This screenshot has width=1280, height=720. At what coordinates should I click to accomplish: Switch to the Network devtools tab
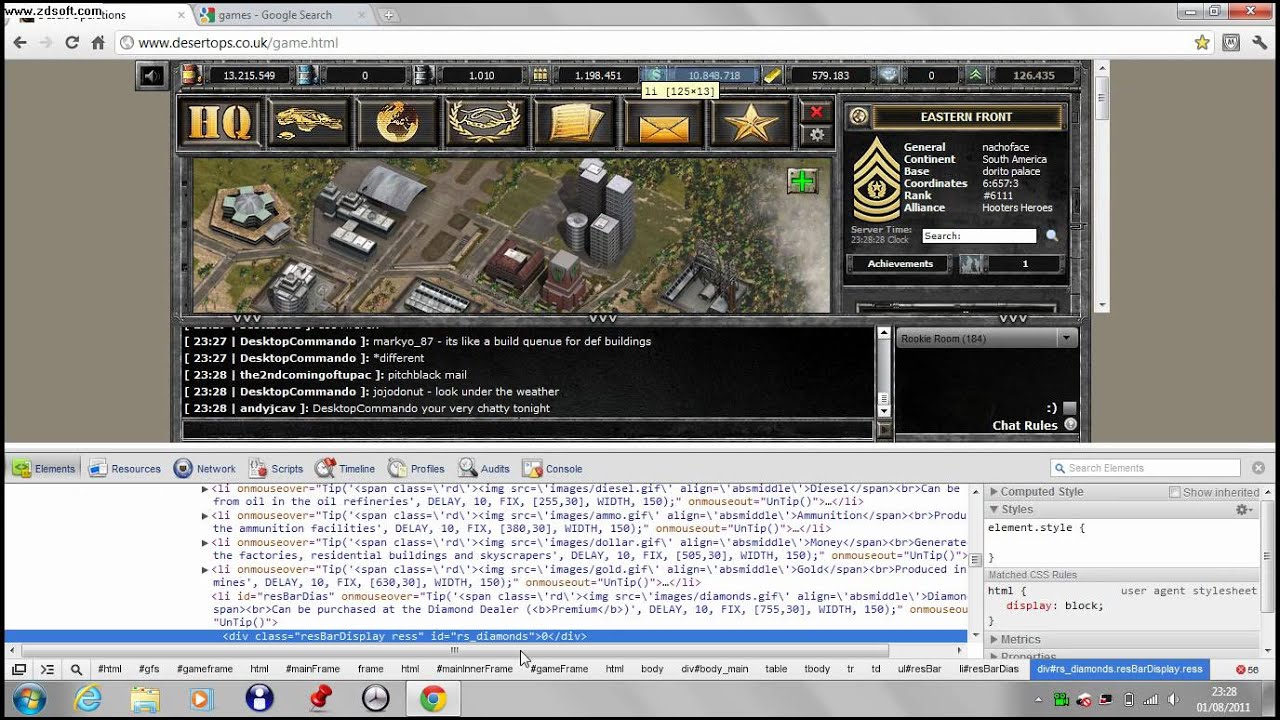(205, 468)
